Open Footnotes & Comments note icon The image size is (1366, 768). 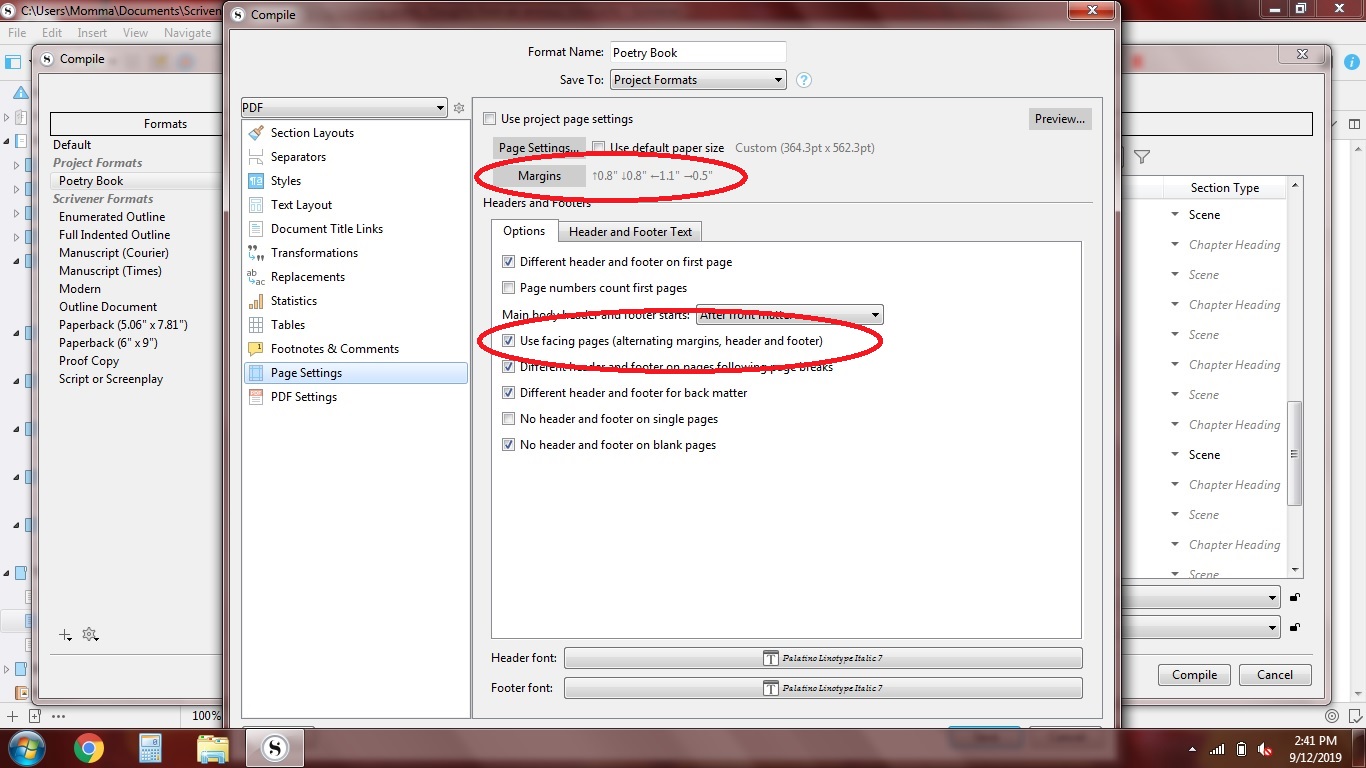click(255, 349)
